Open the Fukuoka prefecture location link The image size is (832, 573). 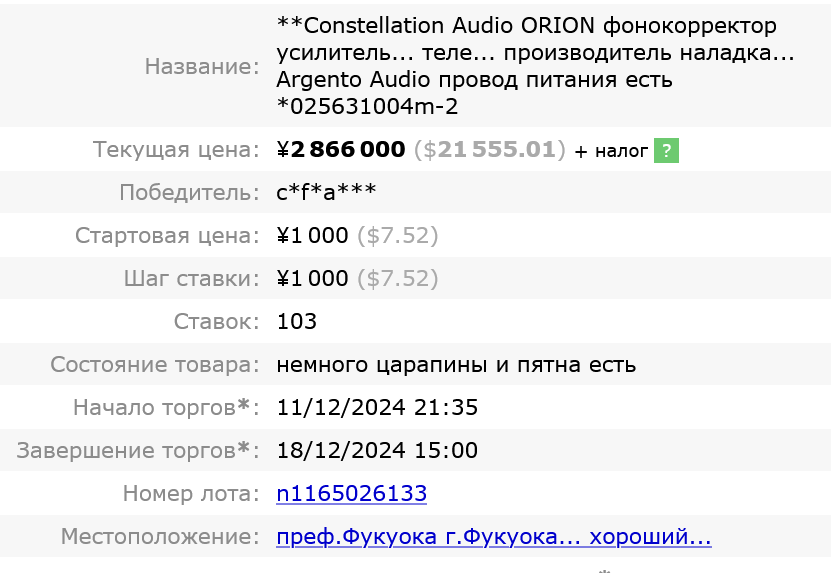(x=494, y=537)
